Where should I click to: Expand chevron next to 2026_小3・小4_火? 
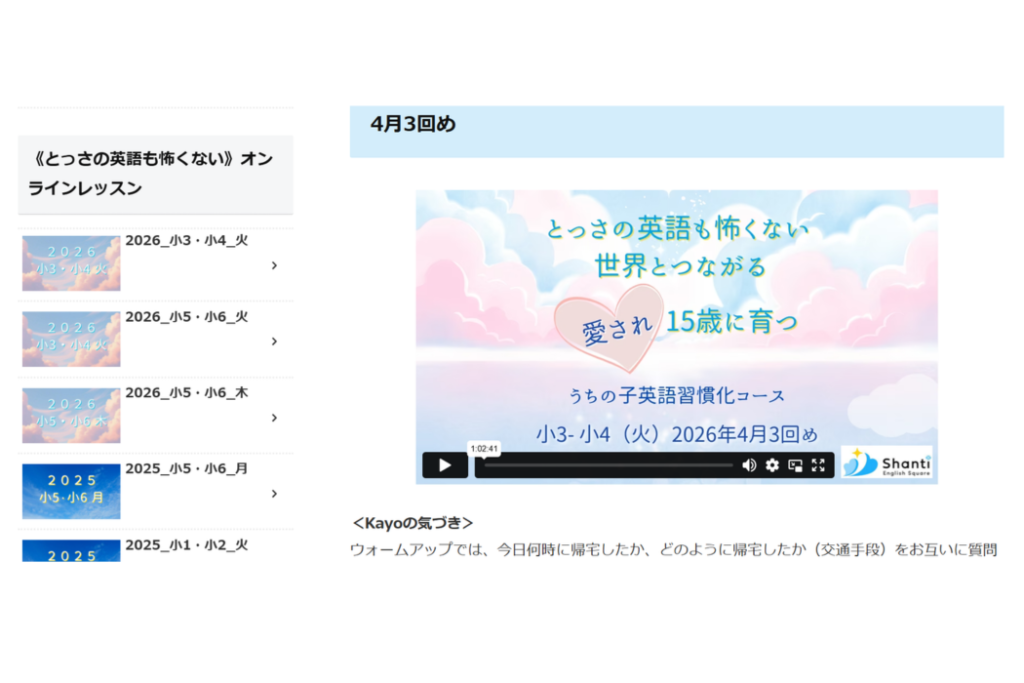(274, 266)
